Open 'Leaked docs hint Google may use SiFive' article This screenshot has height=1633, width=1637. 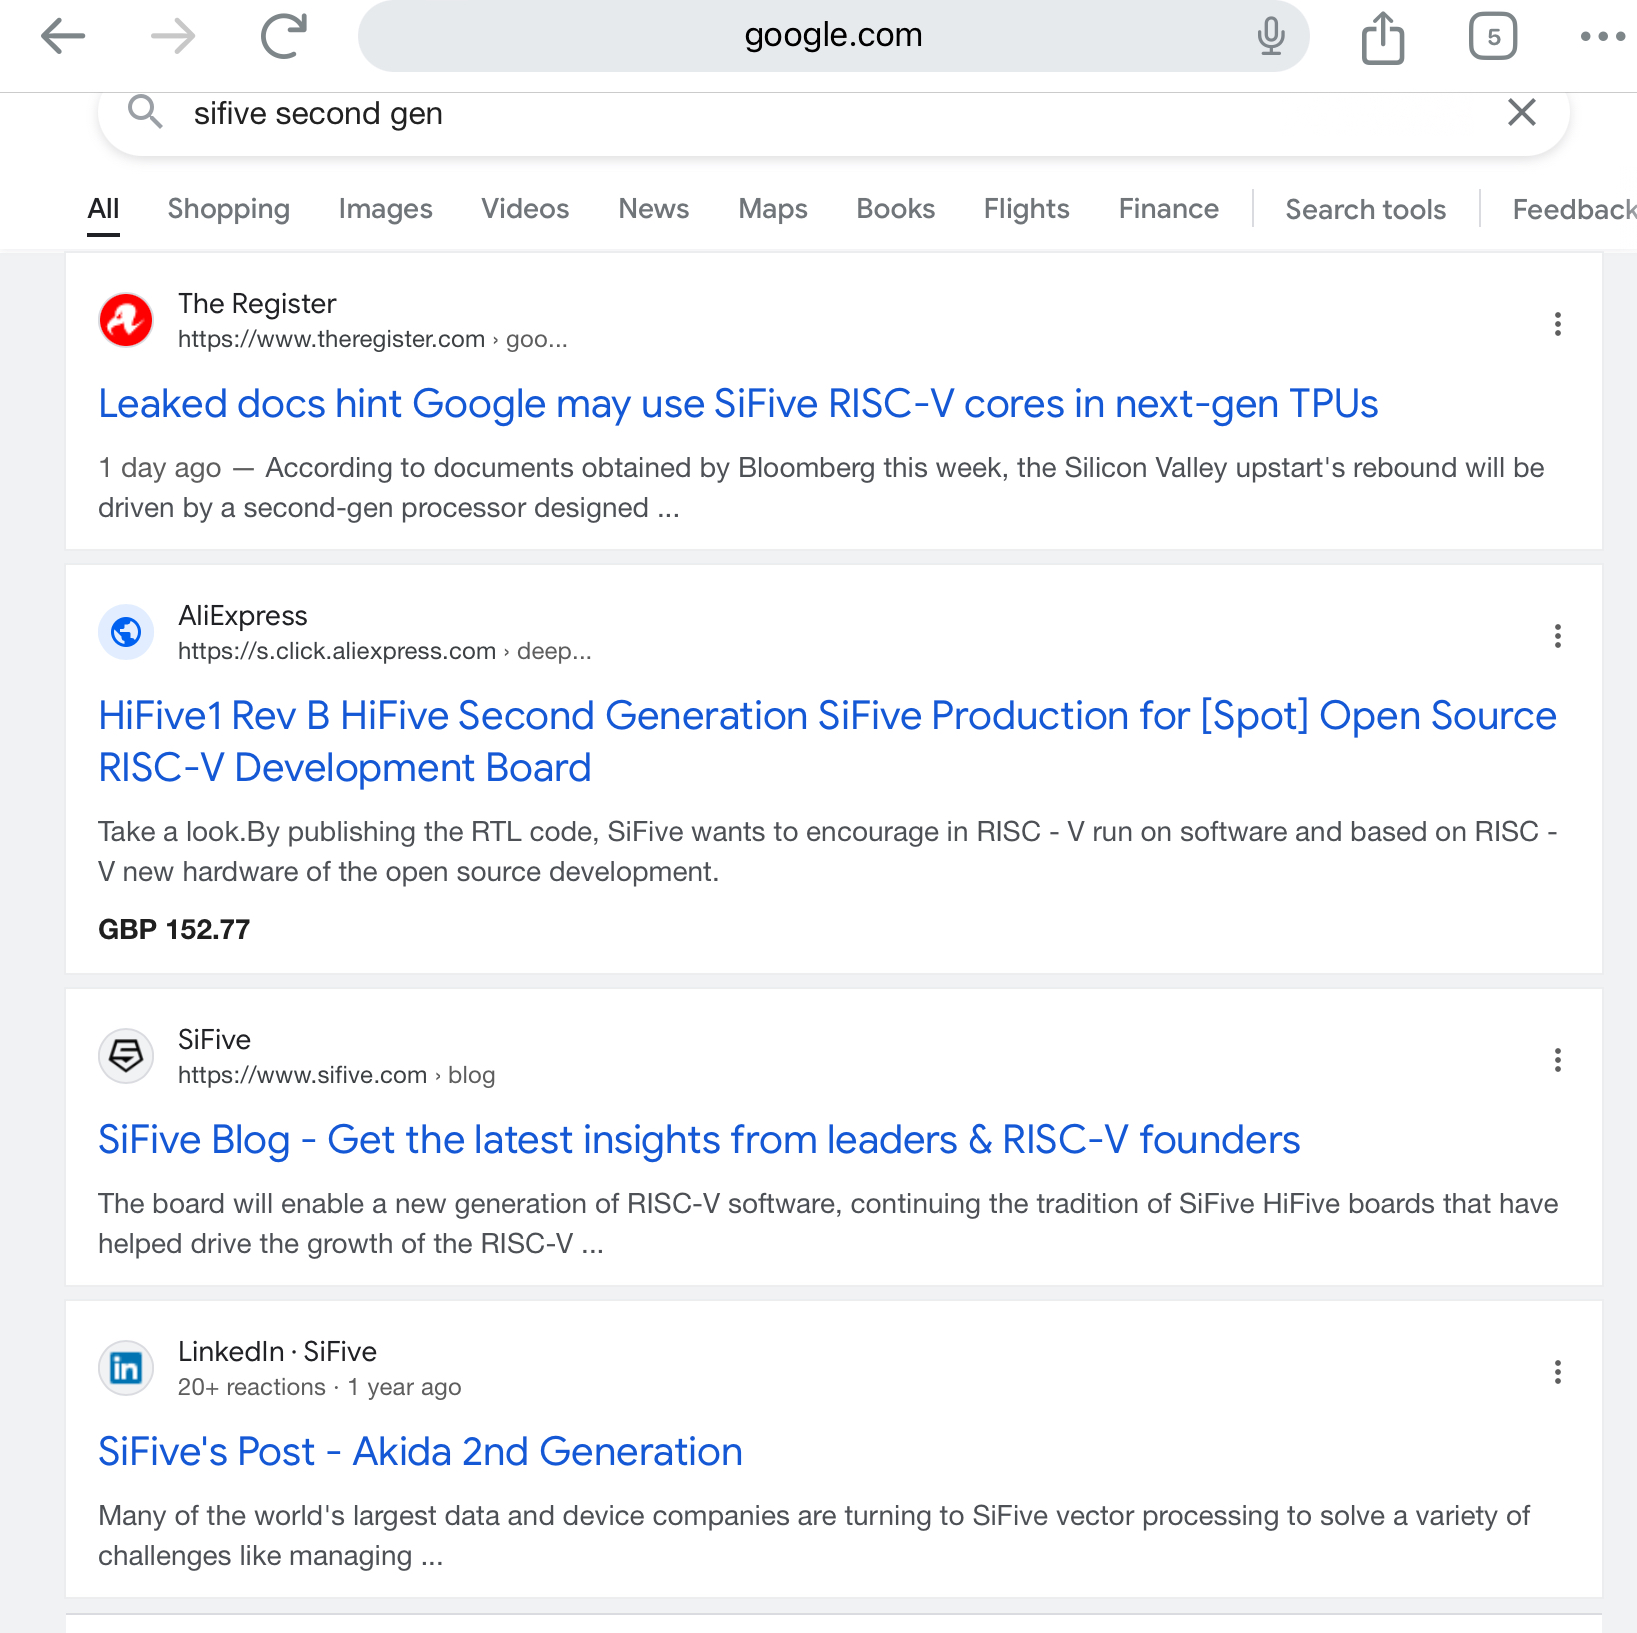click(738, 404)
